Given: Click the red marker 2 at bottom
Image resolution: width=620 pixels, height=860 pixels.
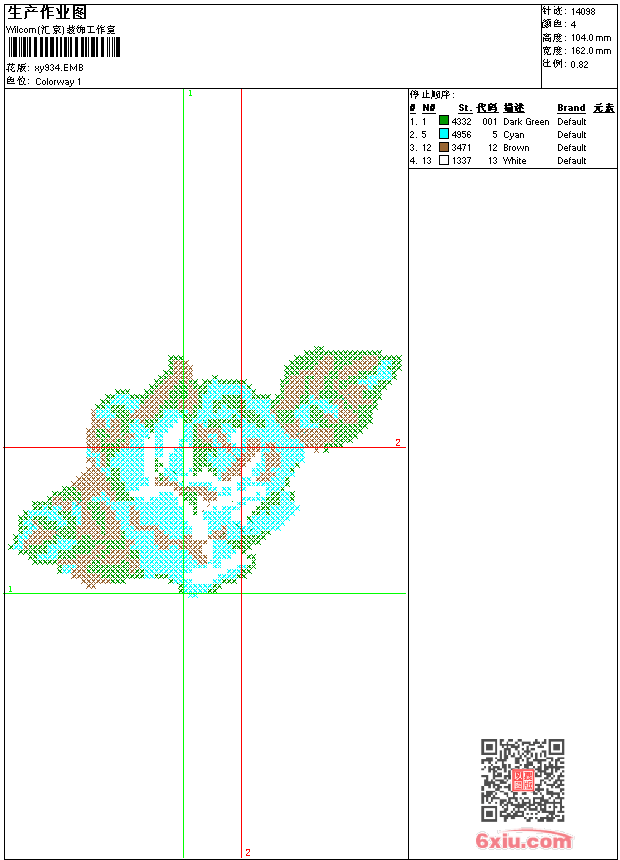Looking at the screenshot, I should coord(247,853).
